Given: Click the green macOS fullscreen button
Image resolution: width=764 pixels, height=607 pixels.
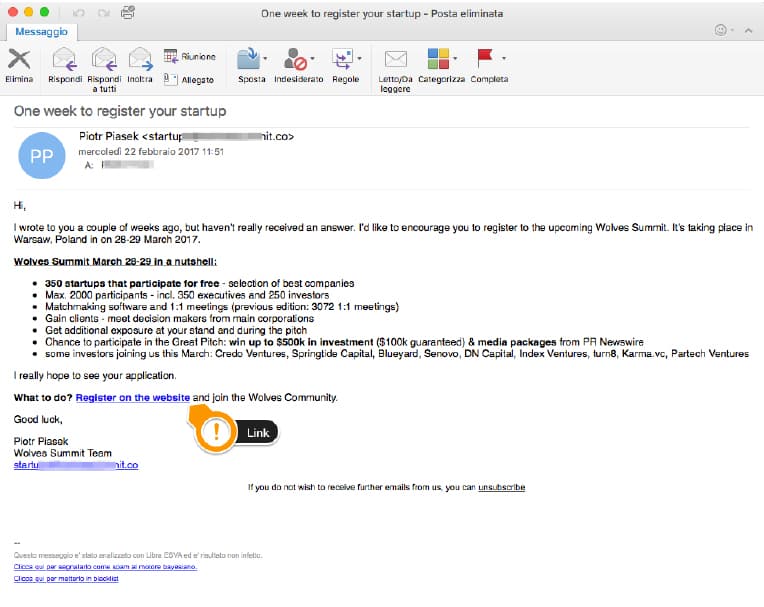Looking at the screenshot, I should [44, 12].
